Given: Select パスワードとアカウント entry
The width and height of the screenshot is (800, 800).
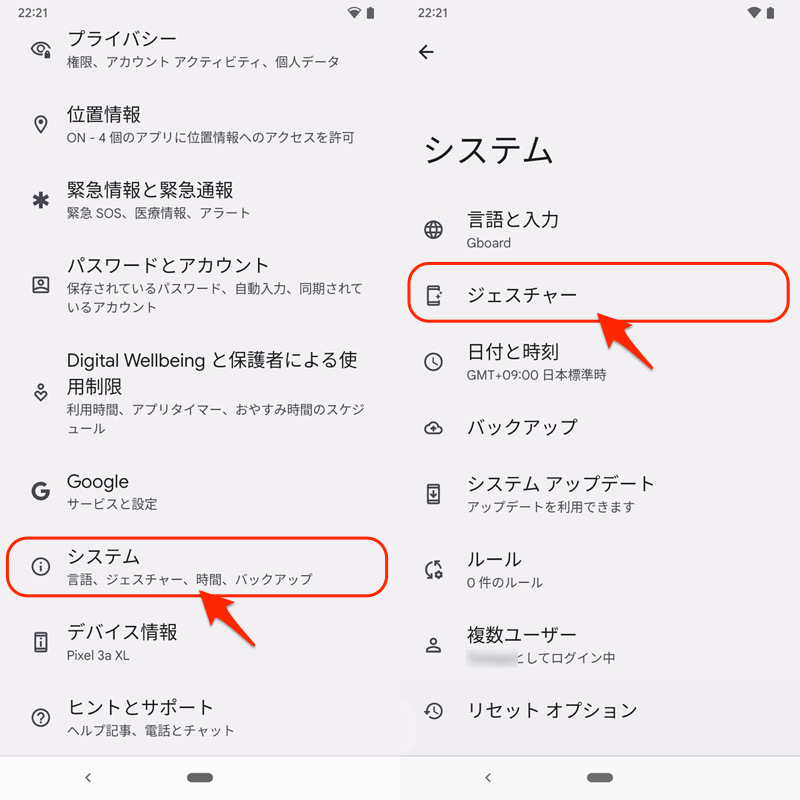Looking at the screenshot, I should click(200, 285).
